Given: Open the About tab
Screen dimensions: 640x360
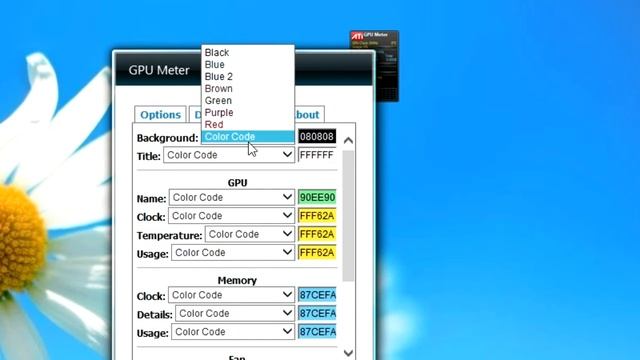Looking at the screenshot, I should (309, 115).
